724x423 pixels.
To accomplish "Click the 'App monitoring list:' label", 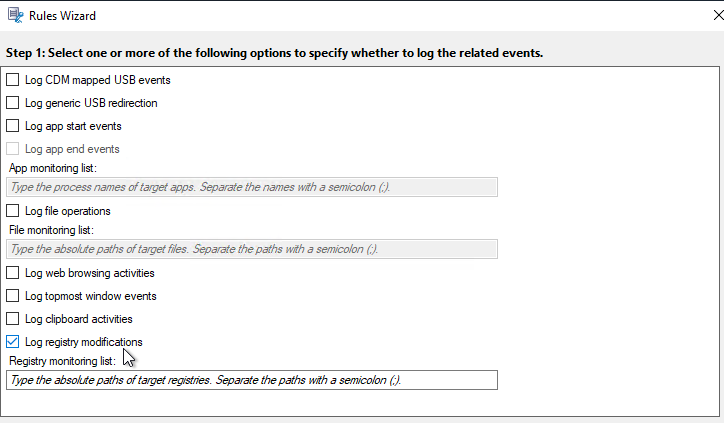I will coord(53,168).
